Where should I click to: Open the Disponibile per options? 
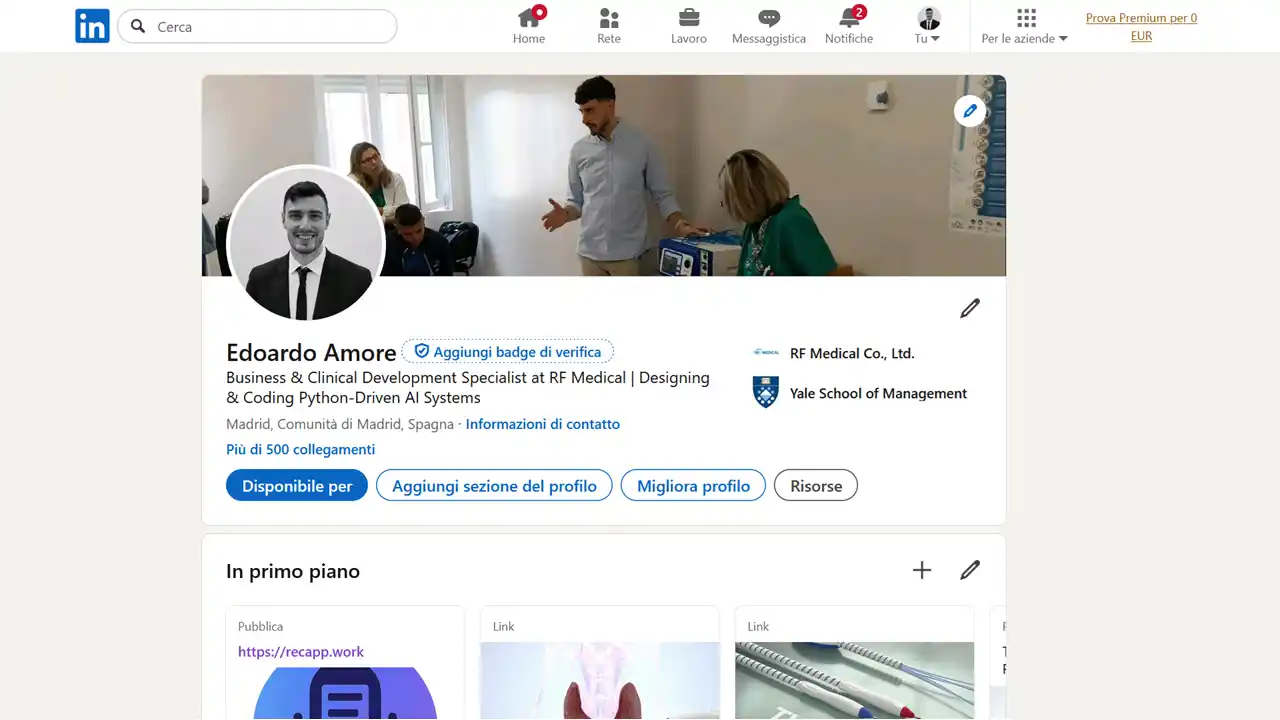tap(296, 485)
